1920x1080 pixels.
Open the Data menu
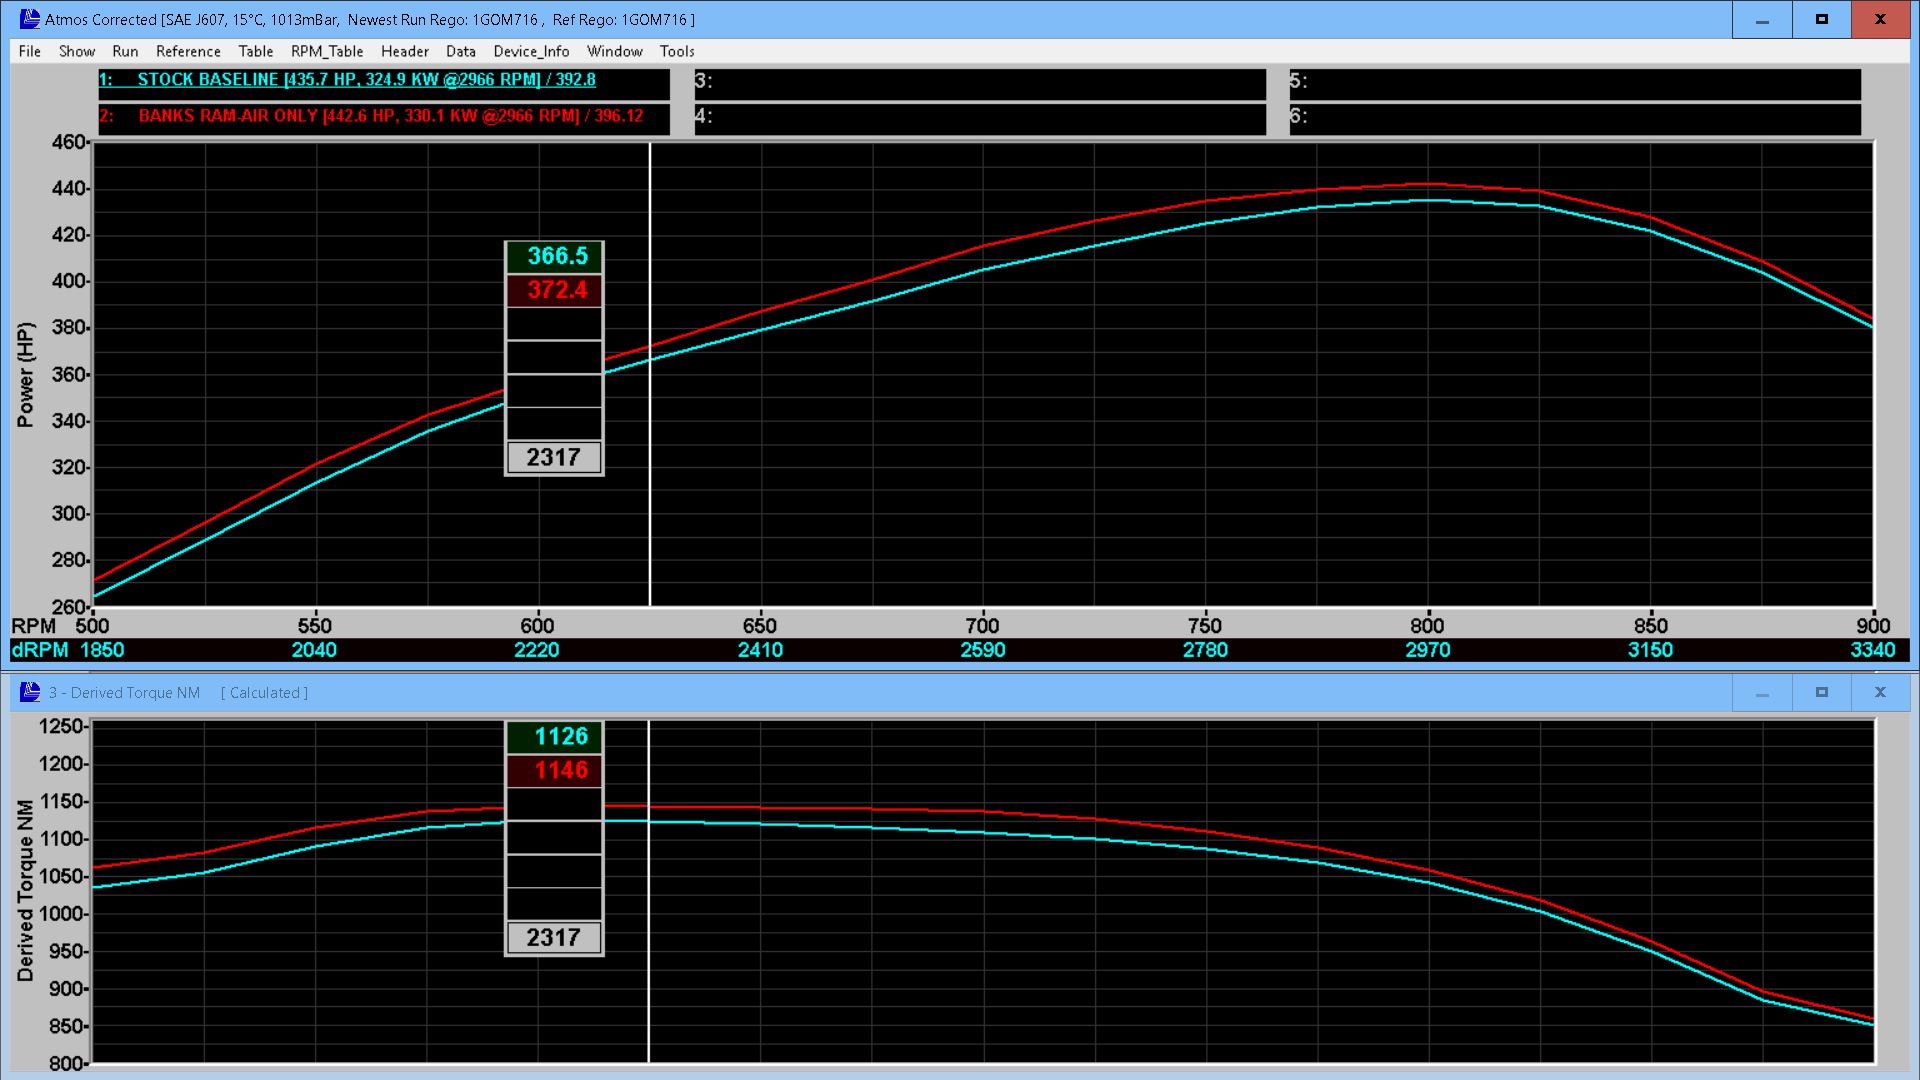(460, 51)
